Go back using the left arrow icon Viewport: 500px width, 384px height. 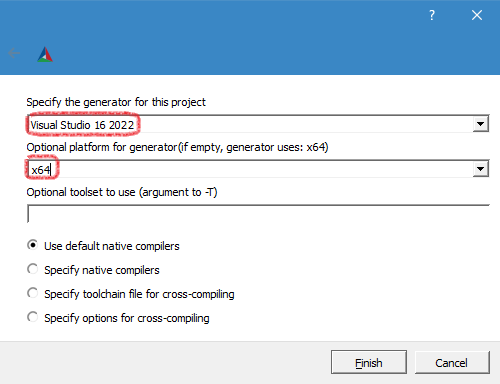tap(14, 53)
